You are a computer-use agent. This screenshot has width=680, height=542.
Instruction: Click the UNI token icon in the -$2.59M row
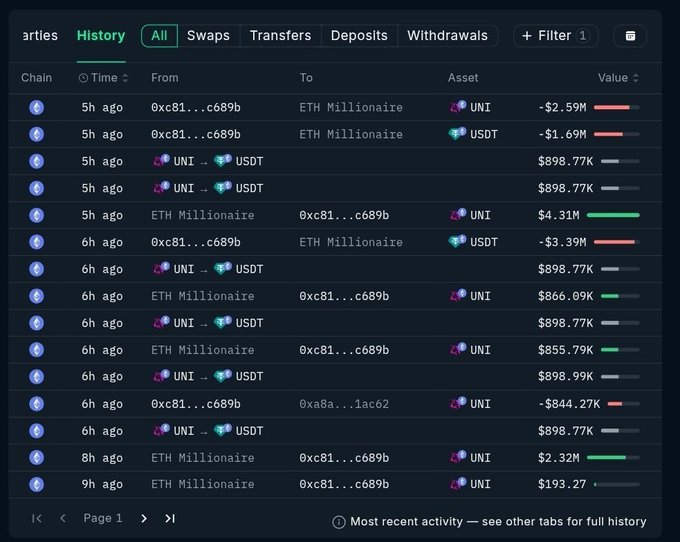click(458, 107)
